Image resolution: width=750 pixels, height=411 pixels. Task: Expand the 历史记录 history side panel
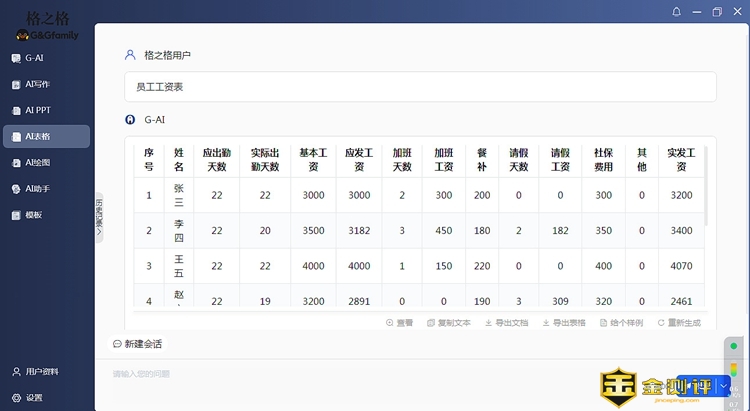coord(99,217)
